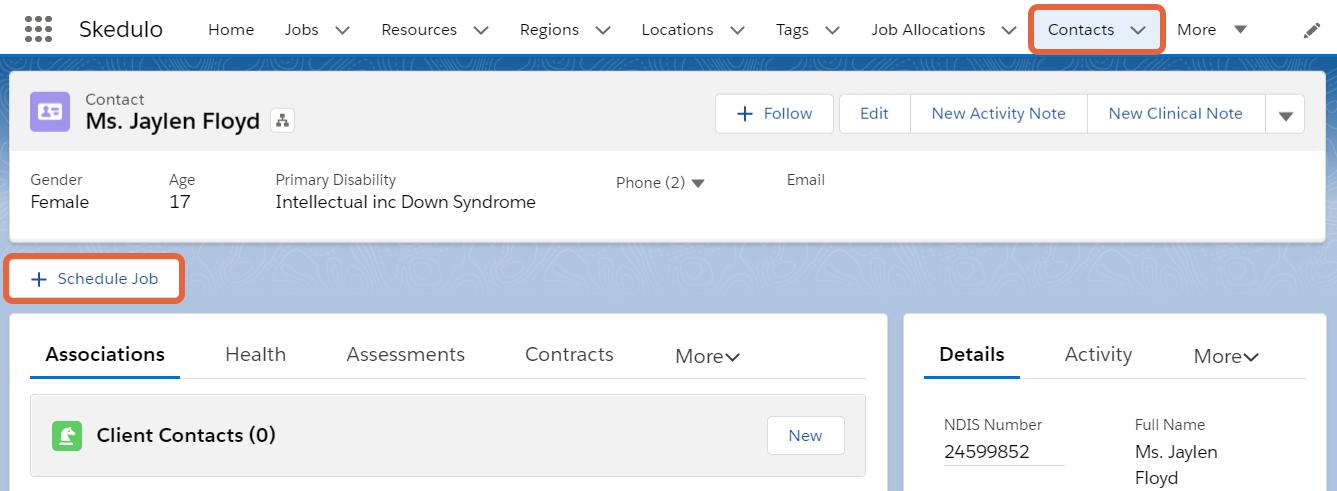The width and height of the screenshot is (1337, 491).
Task: Open the Contacts navigation tab
Action: click(x=1081, y=30)
